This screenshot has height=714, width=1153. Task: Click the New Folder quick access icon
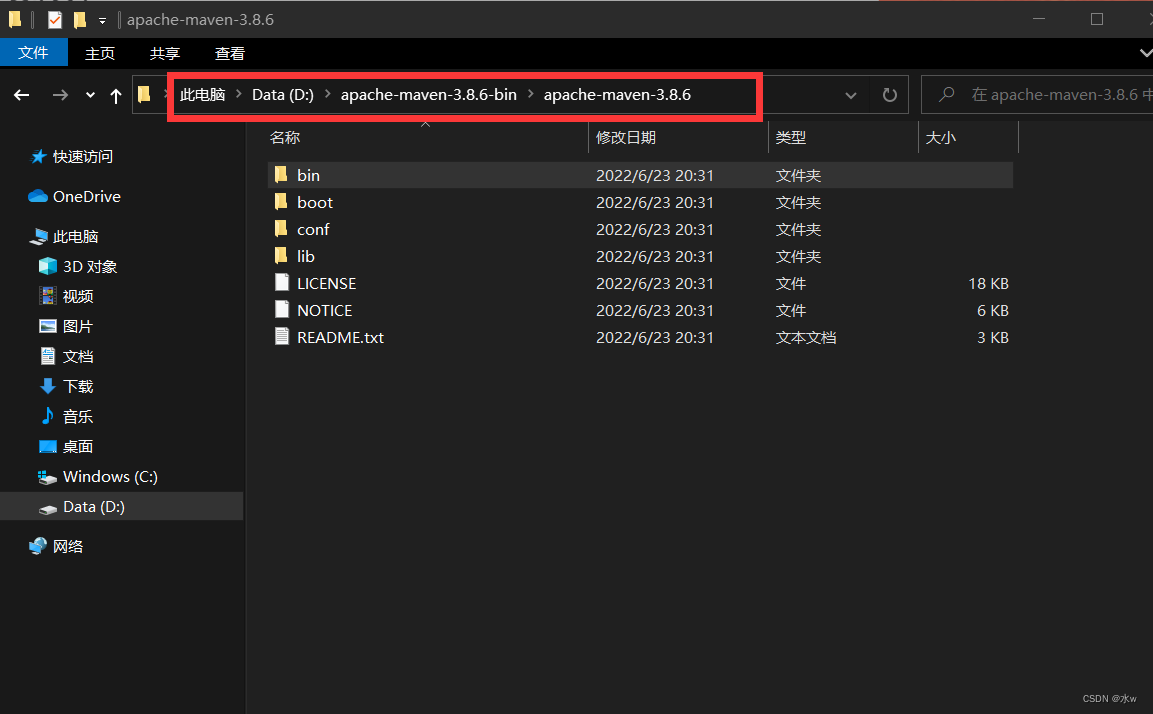pos(80,20)
